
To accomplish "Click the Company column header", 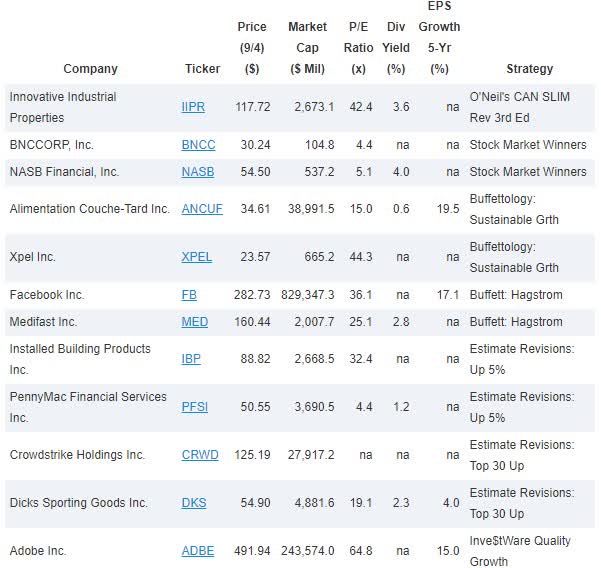I will (90, 69).
